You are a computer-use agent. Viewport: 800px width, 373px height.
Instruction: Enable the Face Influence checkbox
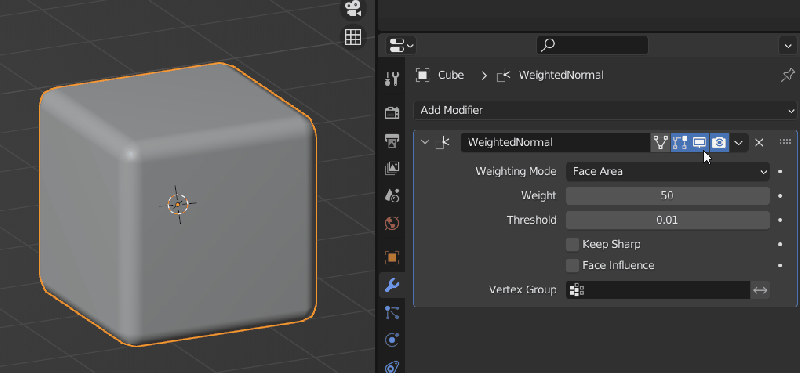pos(572,265)
